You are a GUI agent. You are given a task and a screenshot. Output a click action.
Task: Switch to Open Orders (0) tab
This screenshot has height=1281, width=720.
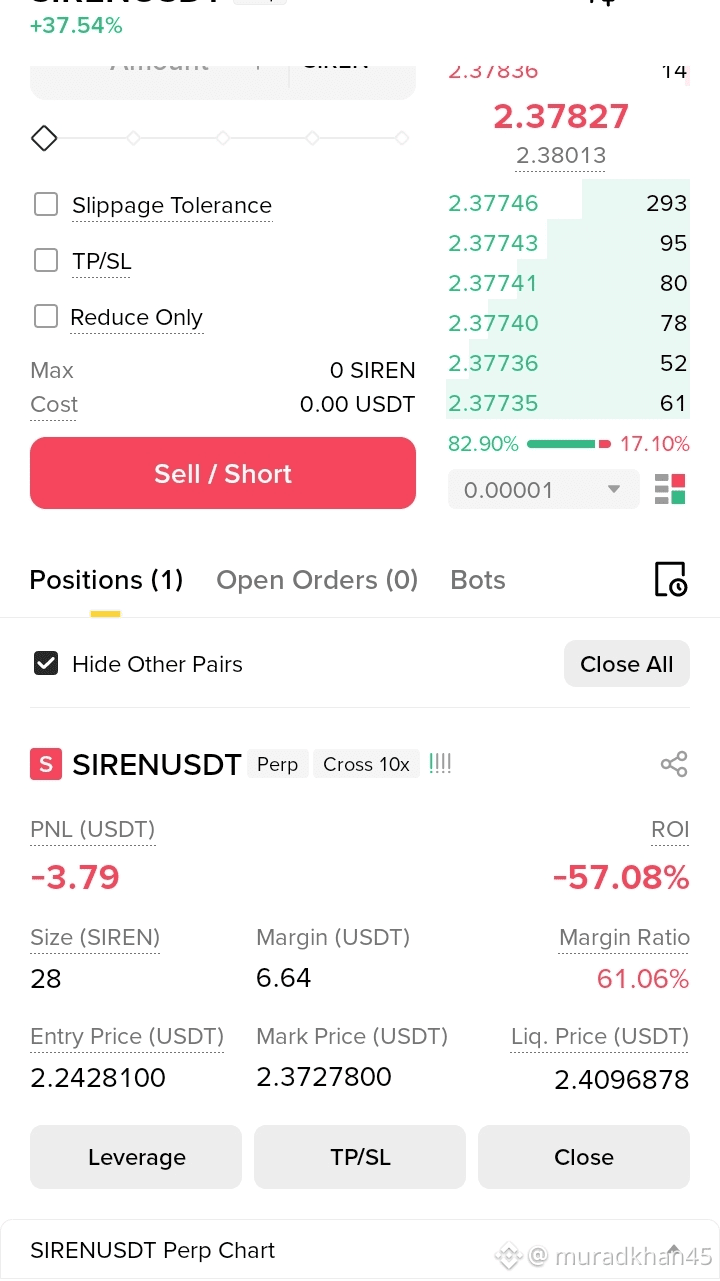pos(317,580)
